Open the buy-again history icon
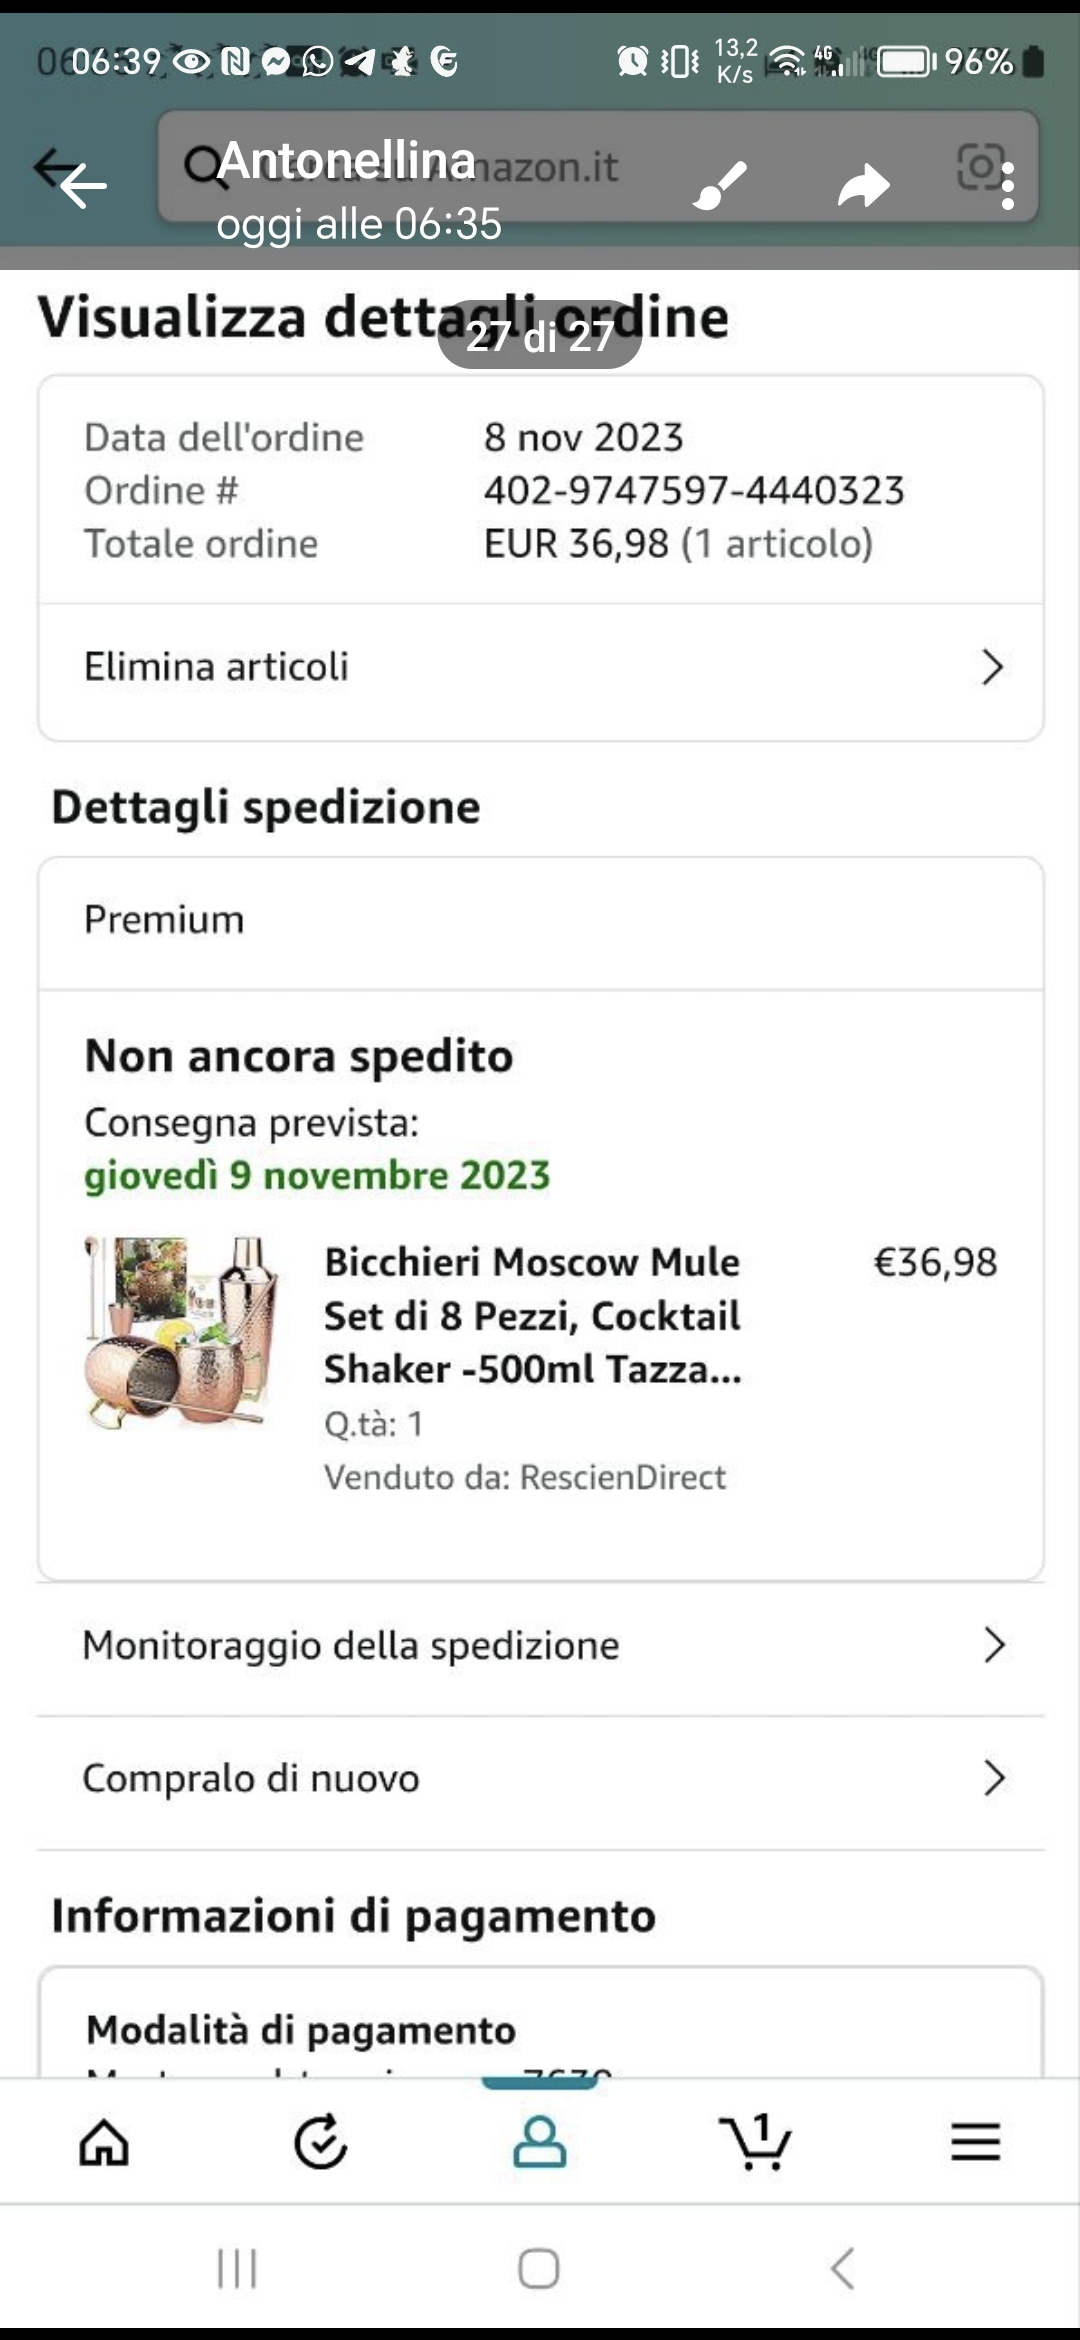1080x2340 pixels. coord(321,2141)
